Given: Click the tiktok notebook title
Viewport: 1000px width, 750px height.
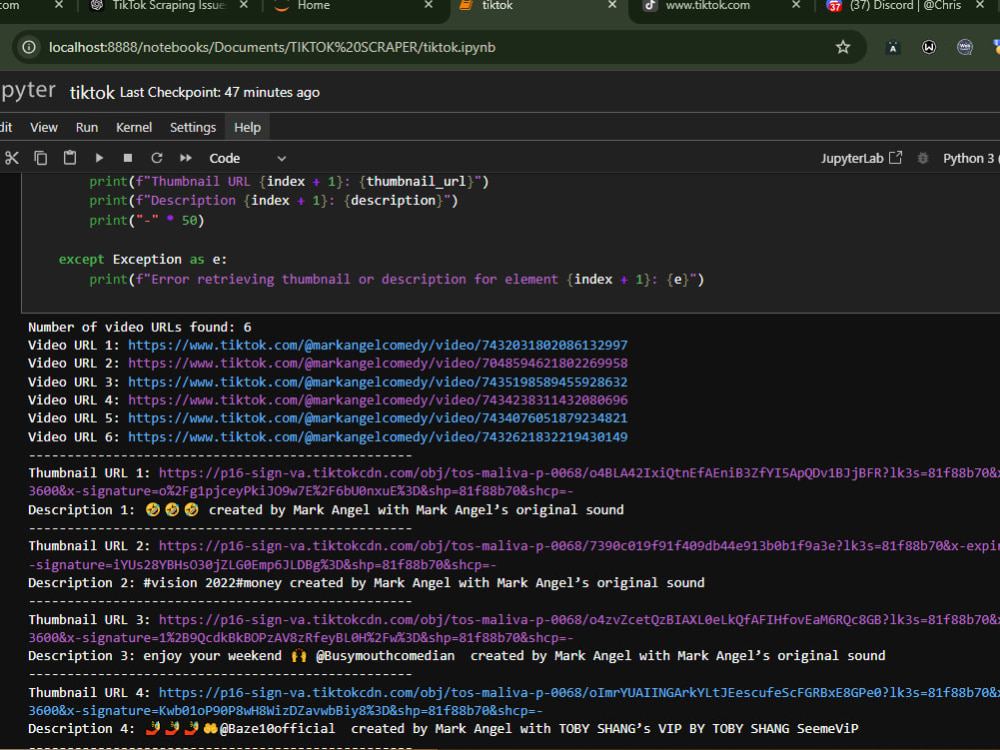Looking at the screenshot, I should [x=92, y=92].
